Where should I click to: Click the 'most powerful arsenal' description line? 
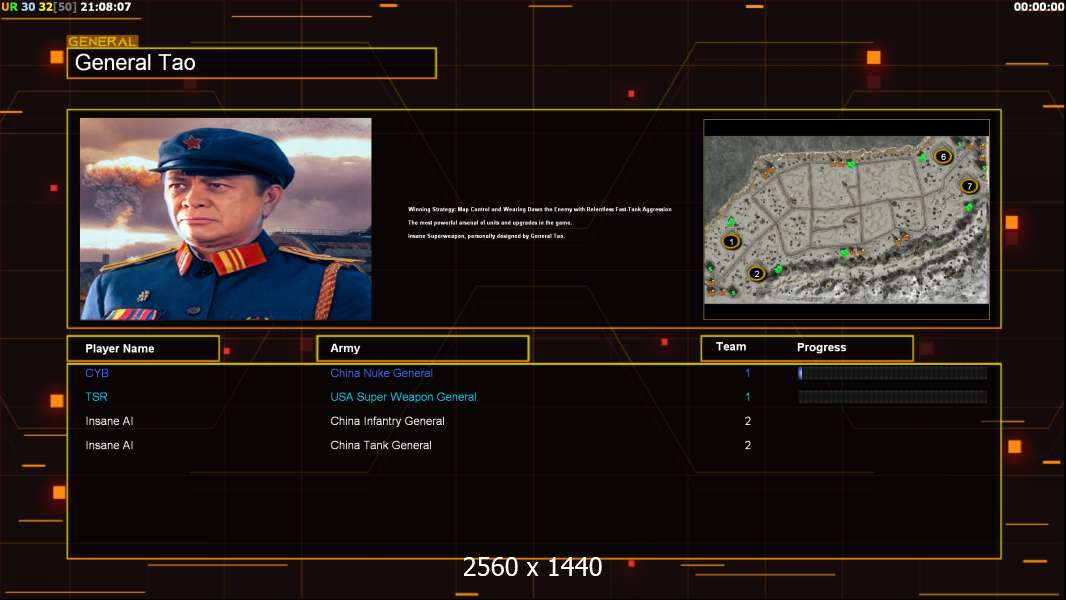pyautogui.click(x=489, y=223)
